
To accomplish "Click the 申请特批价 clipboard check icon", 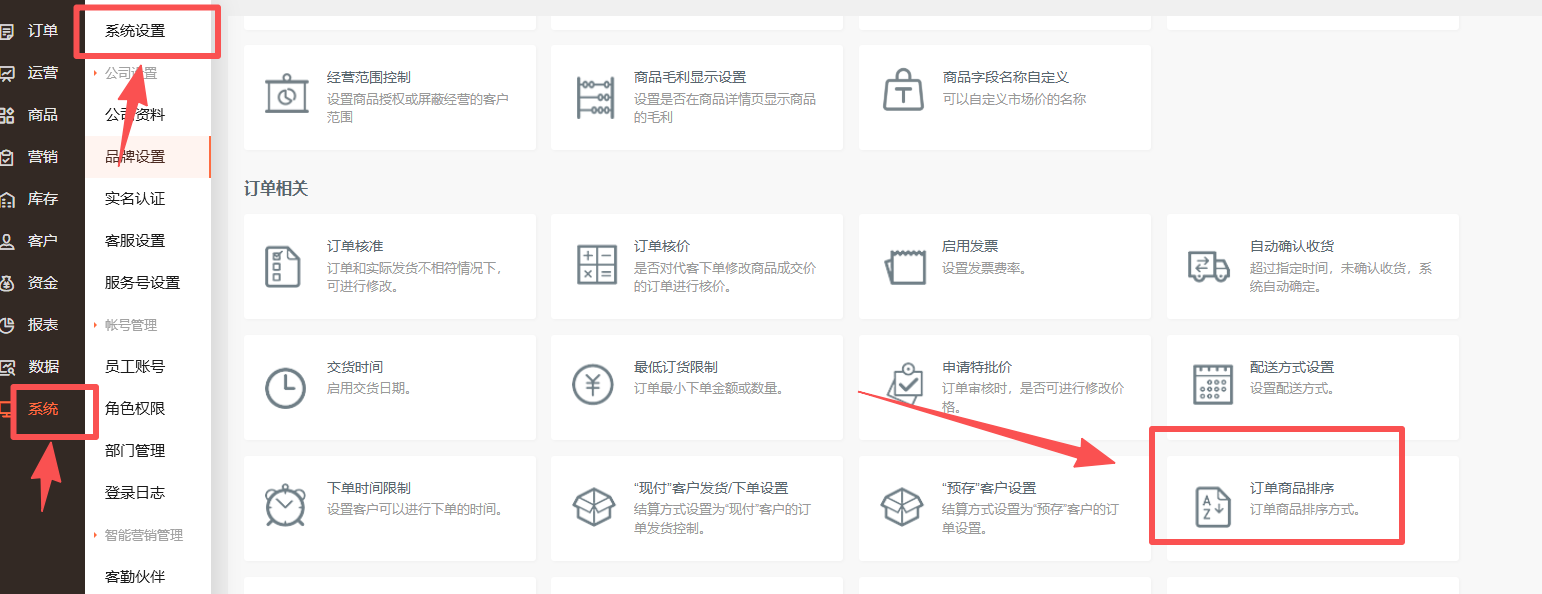I will click(x=906, y=383).
